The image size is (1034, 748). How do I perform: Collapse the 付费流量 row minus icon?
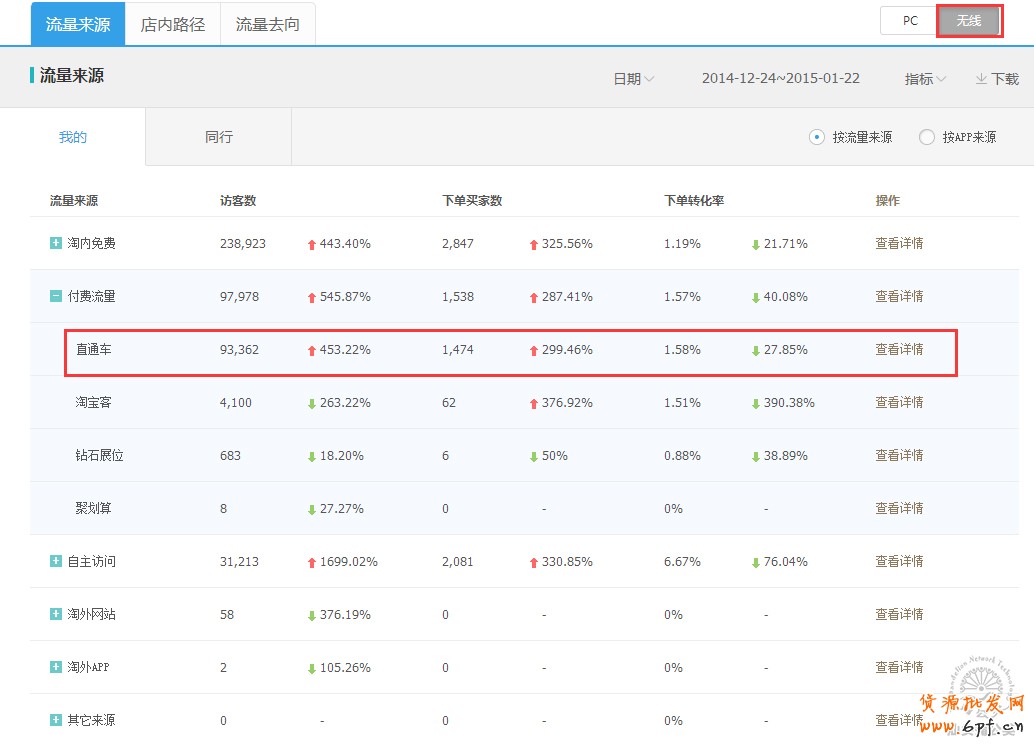pyautogui.click(x=56, y=296)
